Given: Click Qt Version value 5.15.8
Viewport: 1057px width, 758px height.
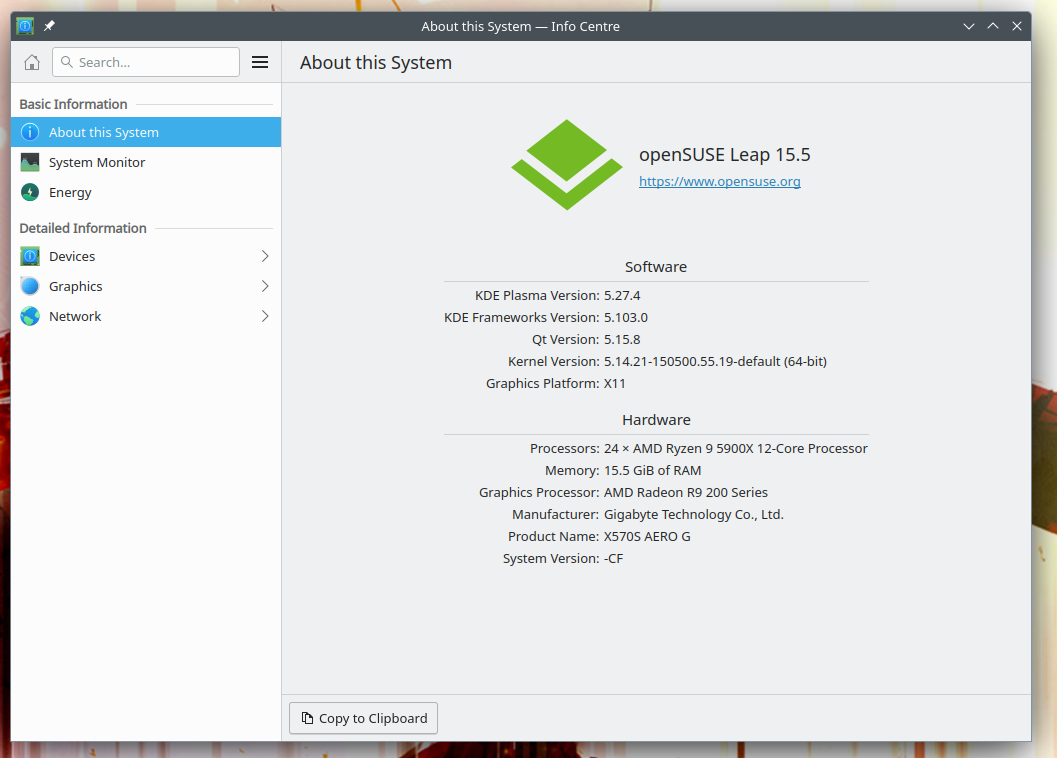Looking at the screenshot, I should tap(622, 339).
